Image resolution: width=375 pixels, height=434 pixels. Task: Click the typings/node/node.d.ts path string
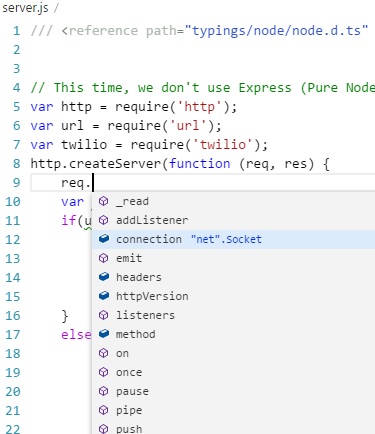tap(276, 31)
